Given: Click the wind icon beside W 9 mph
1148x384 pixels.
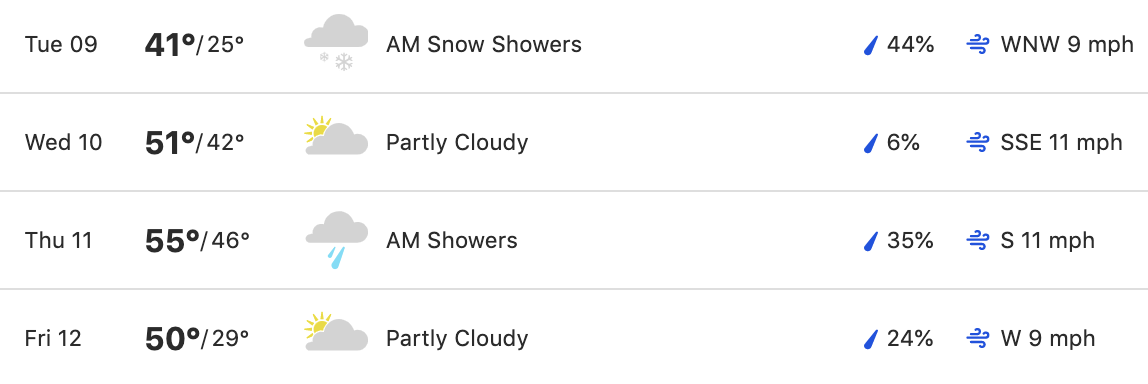Looking at the screenshot, I should pyautogui.click(x=978, y=339).
